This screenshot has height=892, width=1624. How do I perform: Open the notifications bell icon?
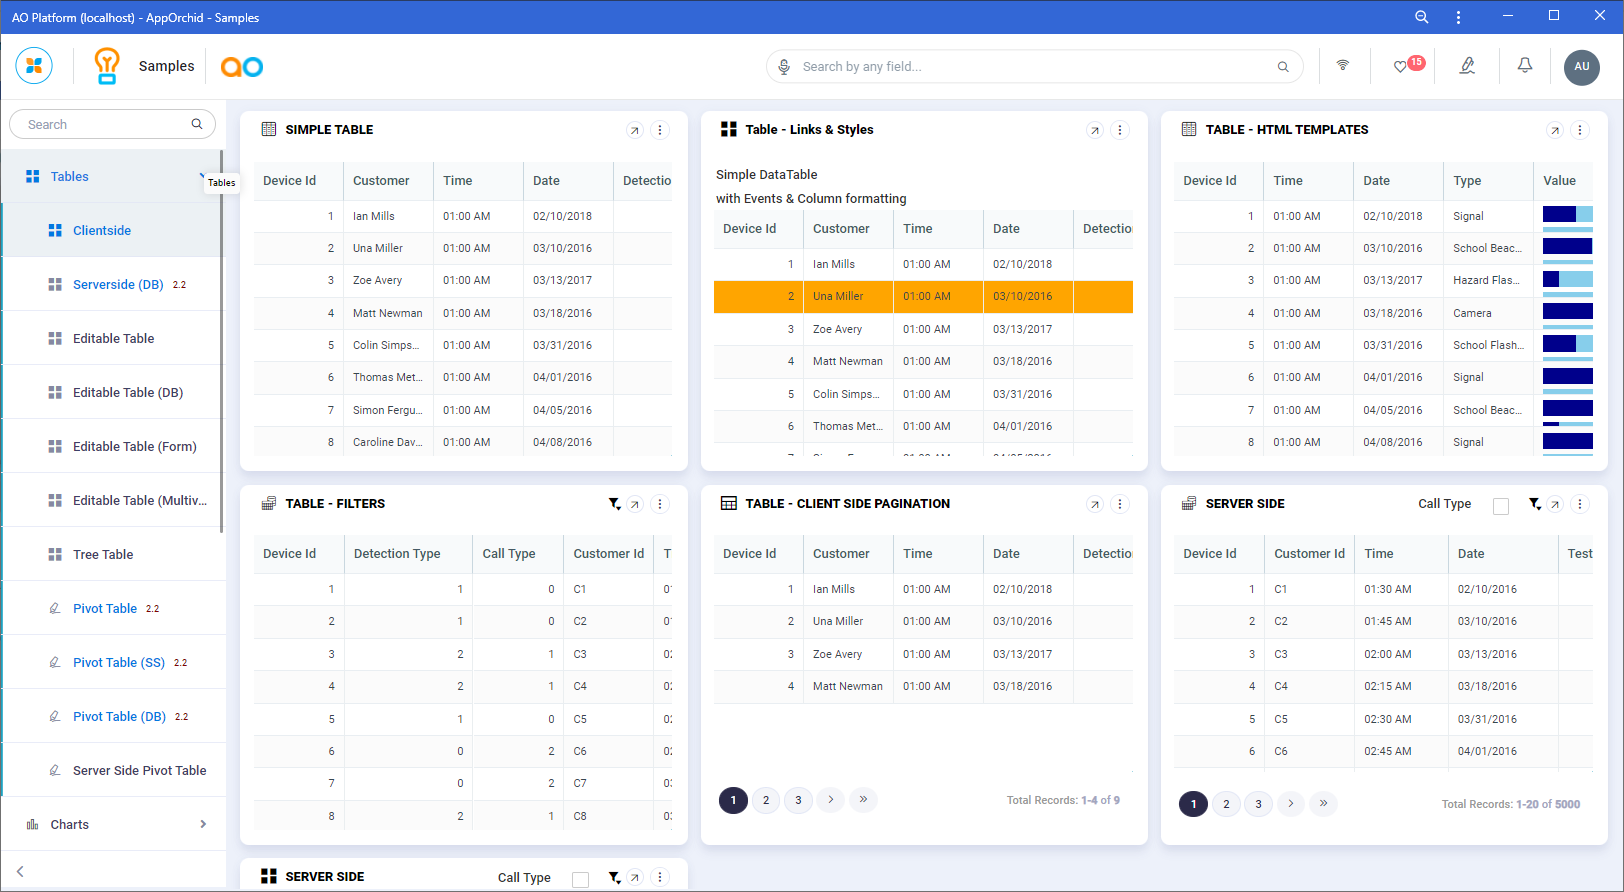(x=1525, y=66)
